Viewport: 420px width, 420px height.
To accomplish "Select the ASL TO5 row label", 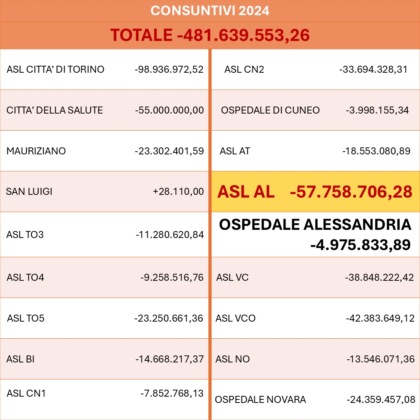I will tap(26, 318).
